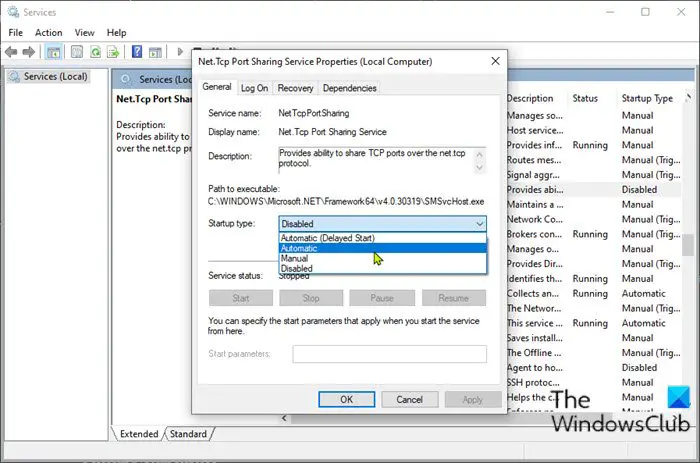Click the Disabled value in 'Provides abi...' row
700x463 pixels.
pos(639,189)
